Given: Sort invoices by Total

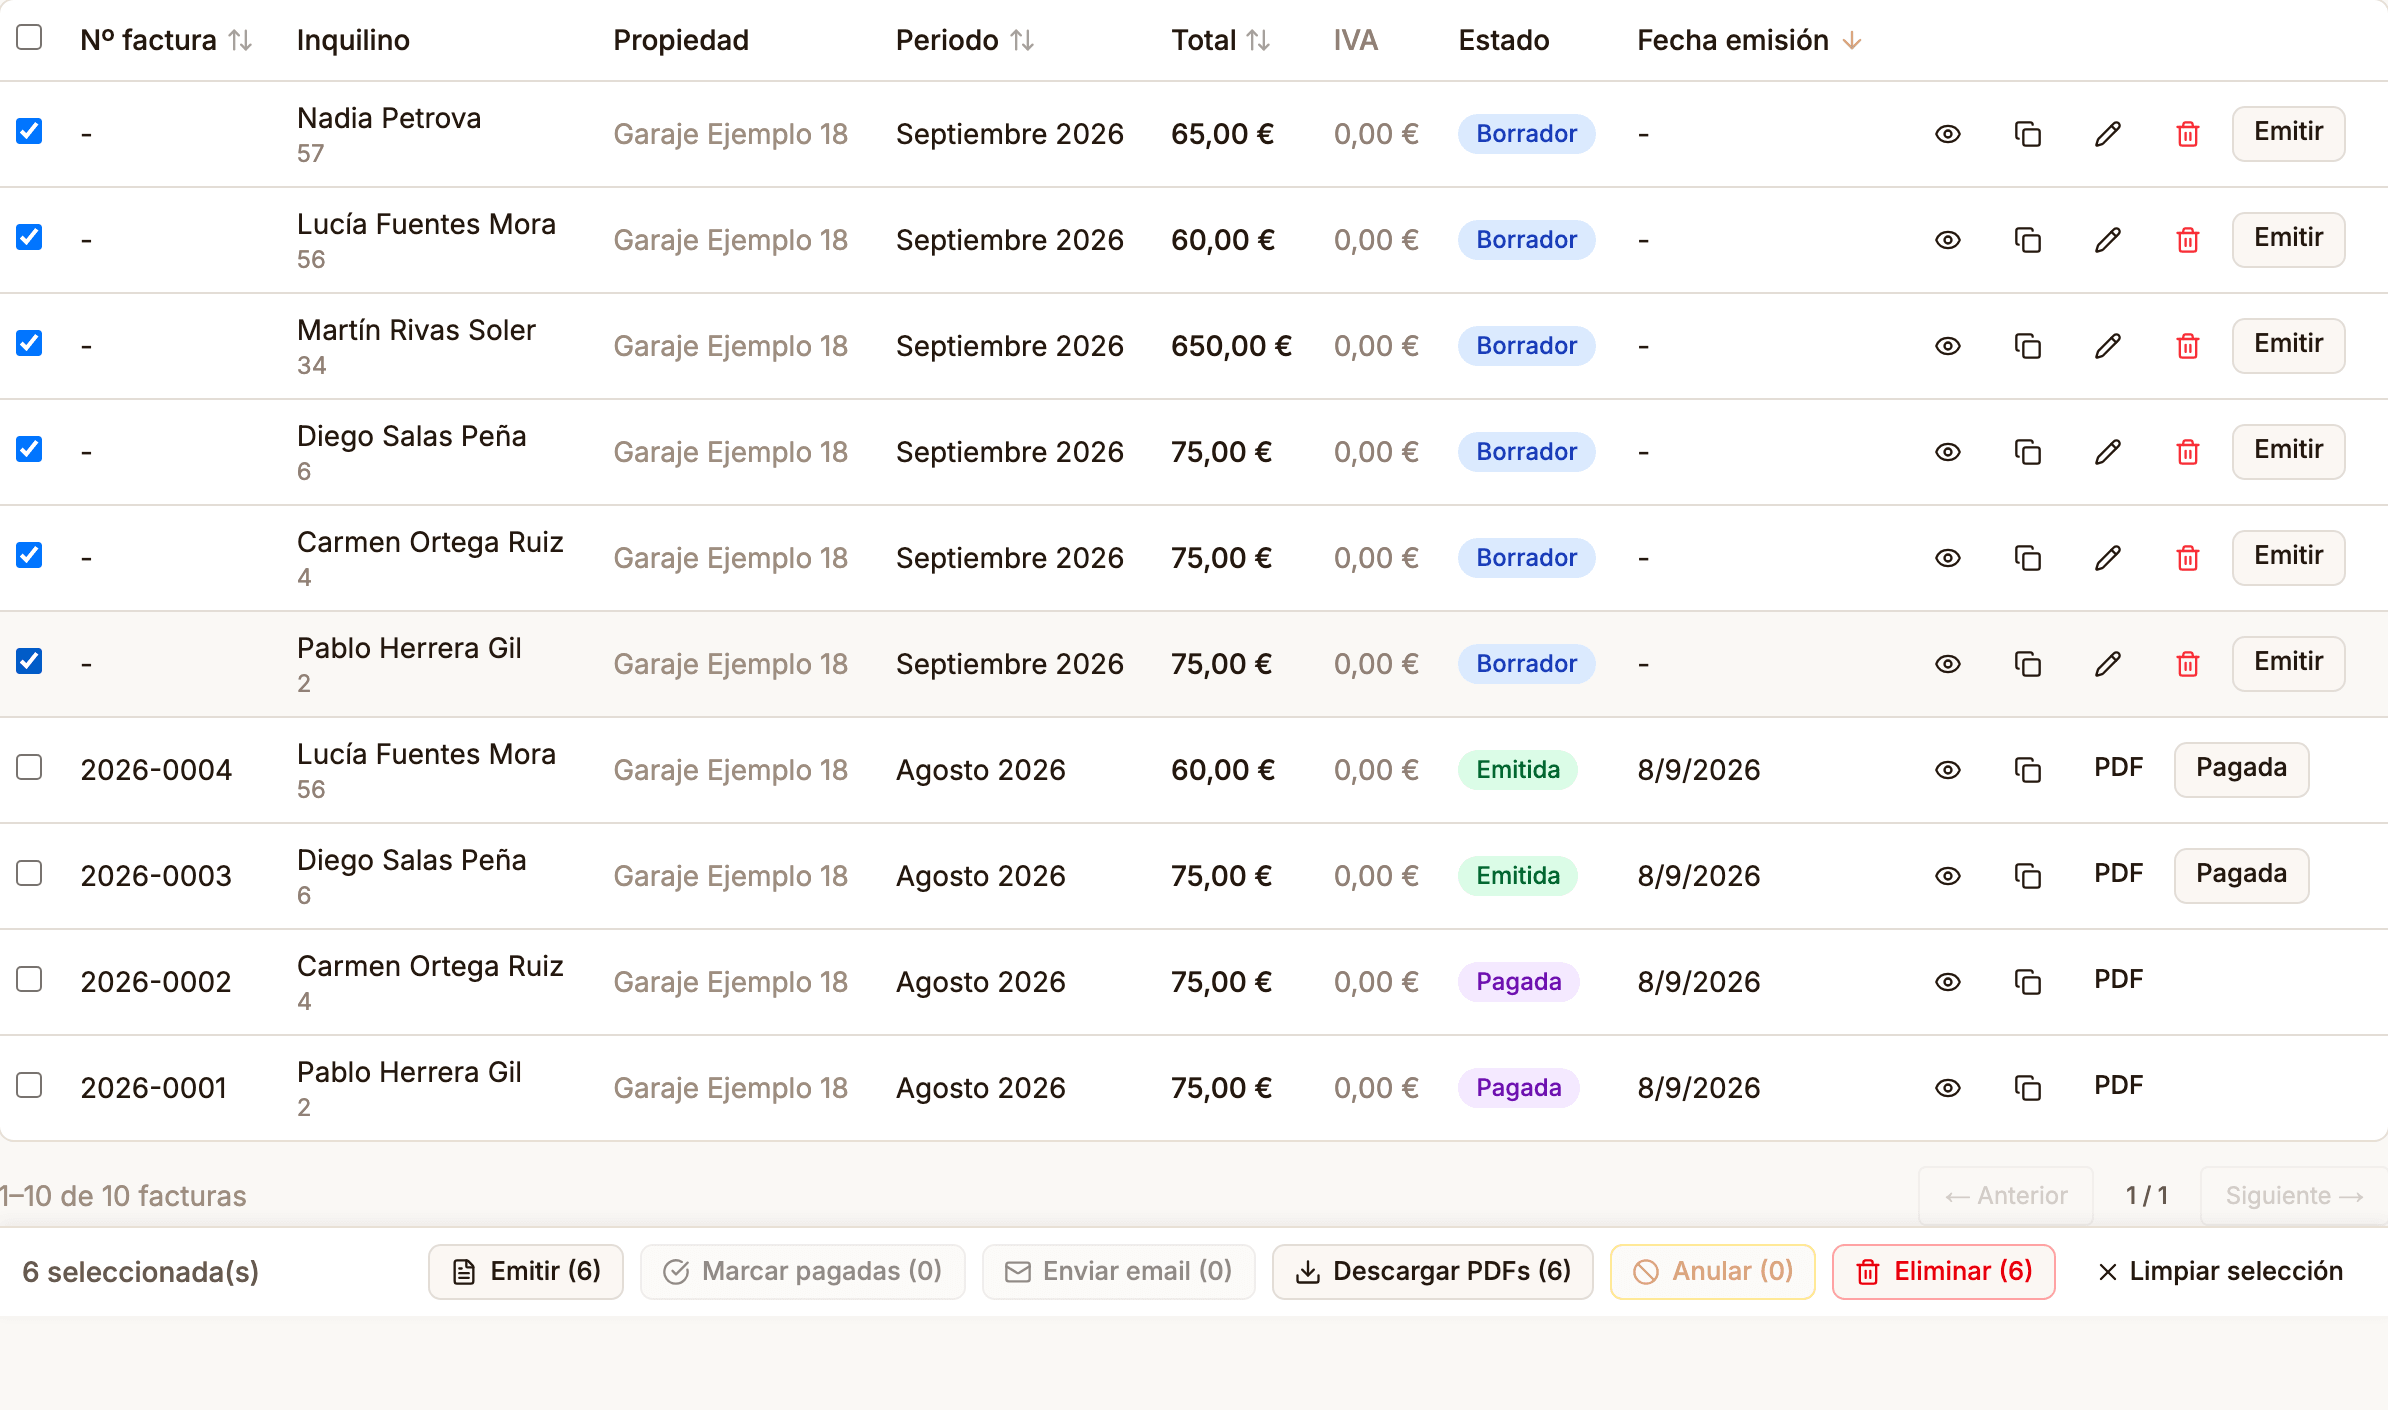Looking at the screenshot, I should pos(1221,40).
